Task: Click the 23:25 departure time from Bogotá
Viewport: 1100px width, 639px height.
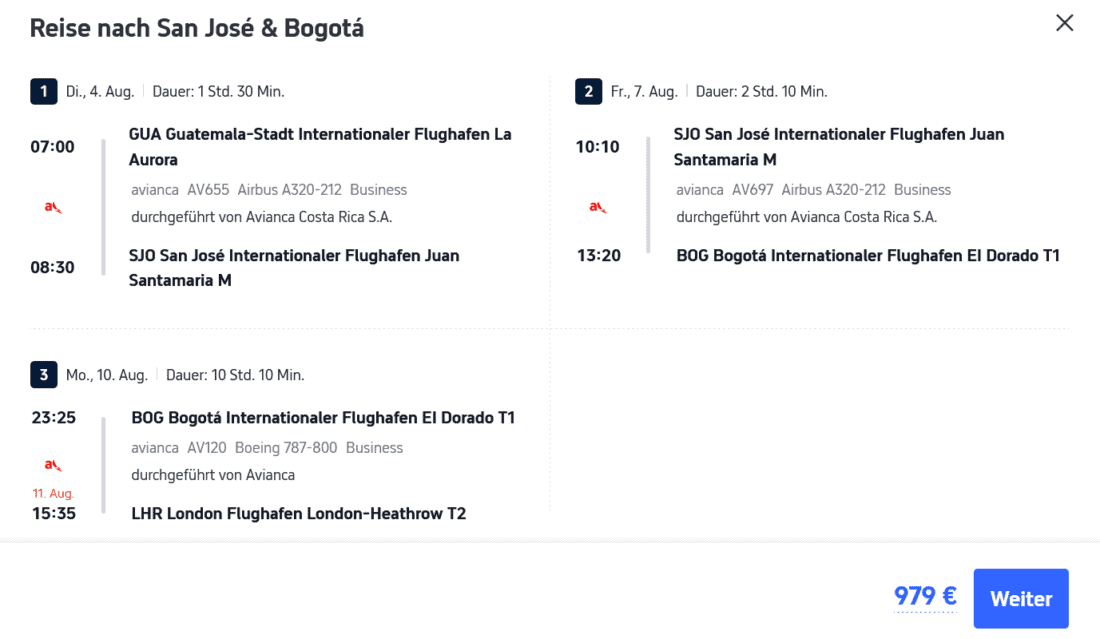Action: coord(53,417)
